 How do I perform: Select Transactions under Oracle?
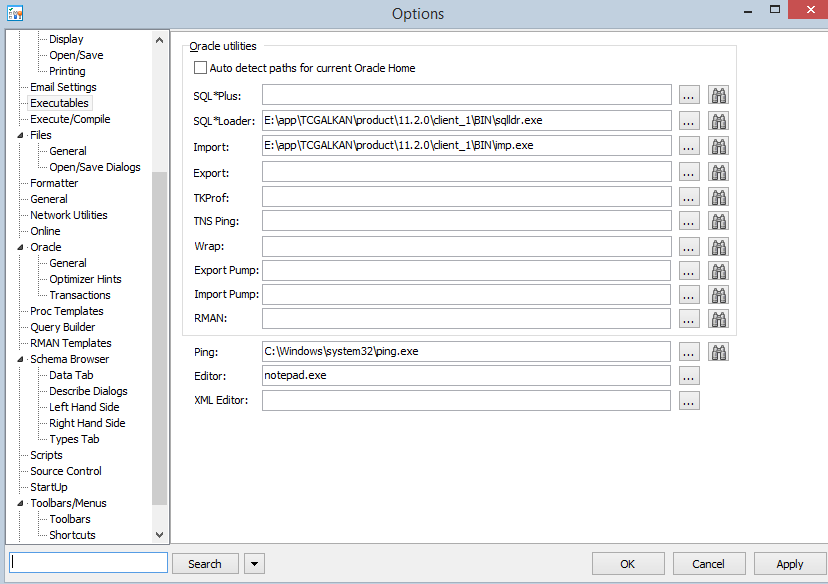(80, 295)
